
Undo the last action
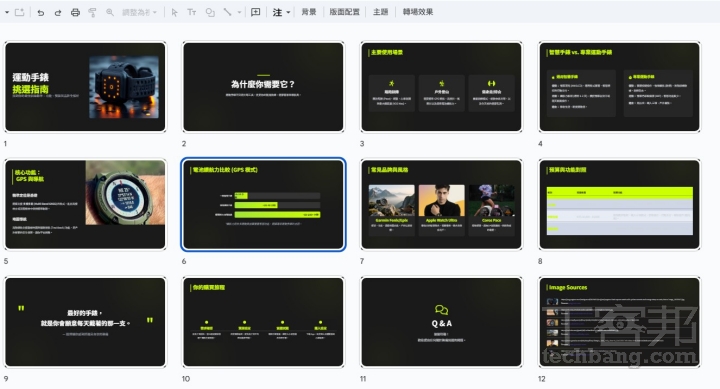(x=40, y=12)
